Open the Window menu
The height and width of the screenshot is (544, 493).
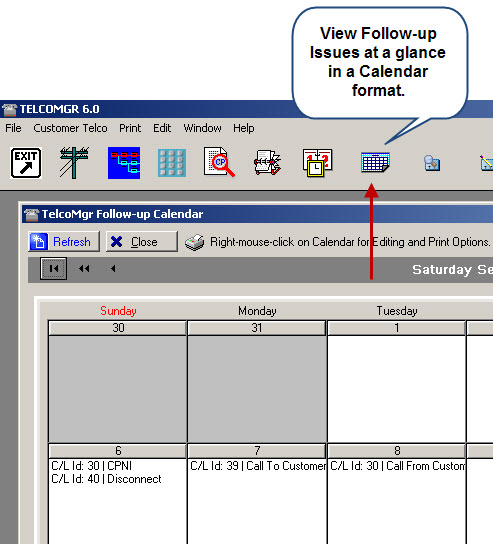[x=202, y=128]
